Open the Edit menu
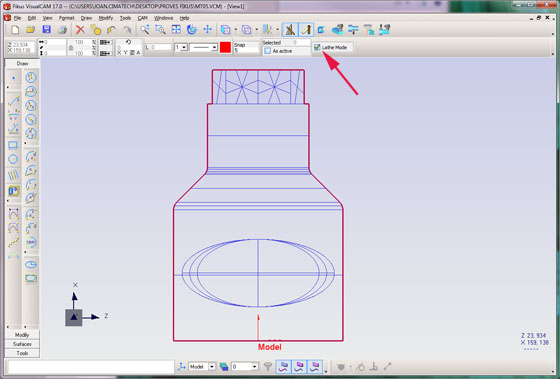The image size is (560, 379). click(x=32, y=18)
